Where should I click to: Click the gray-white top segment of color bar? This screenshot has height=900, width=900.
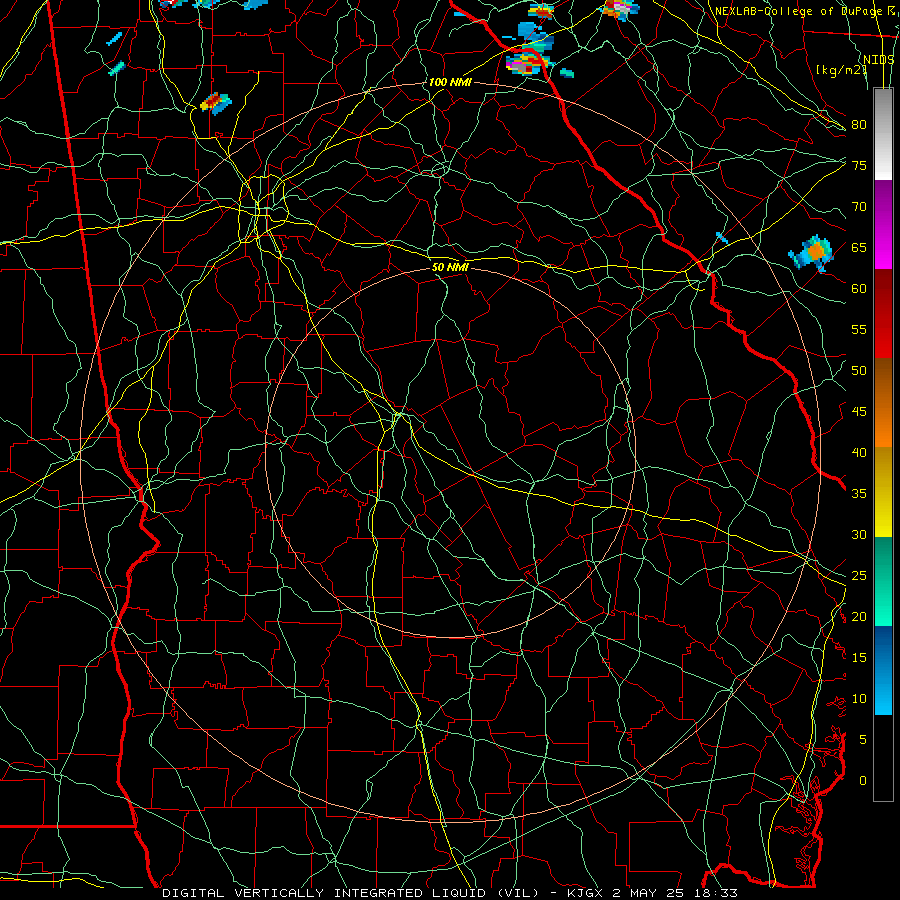[x=883, y=134]
